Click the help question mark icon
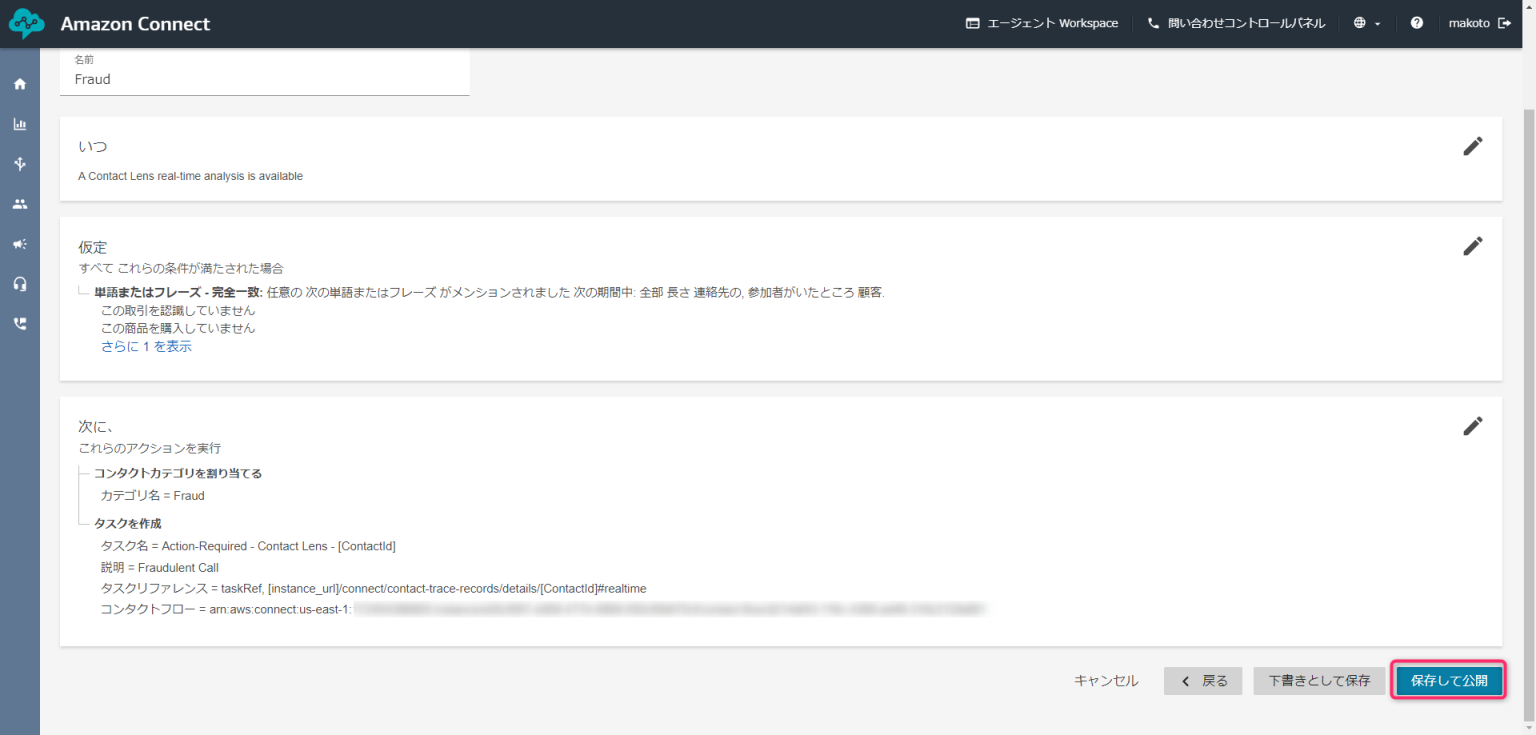 [x=1417, y=22]
